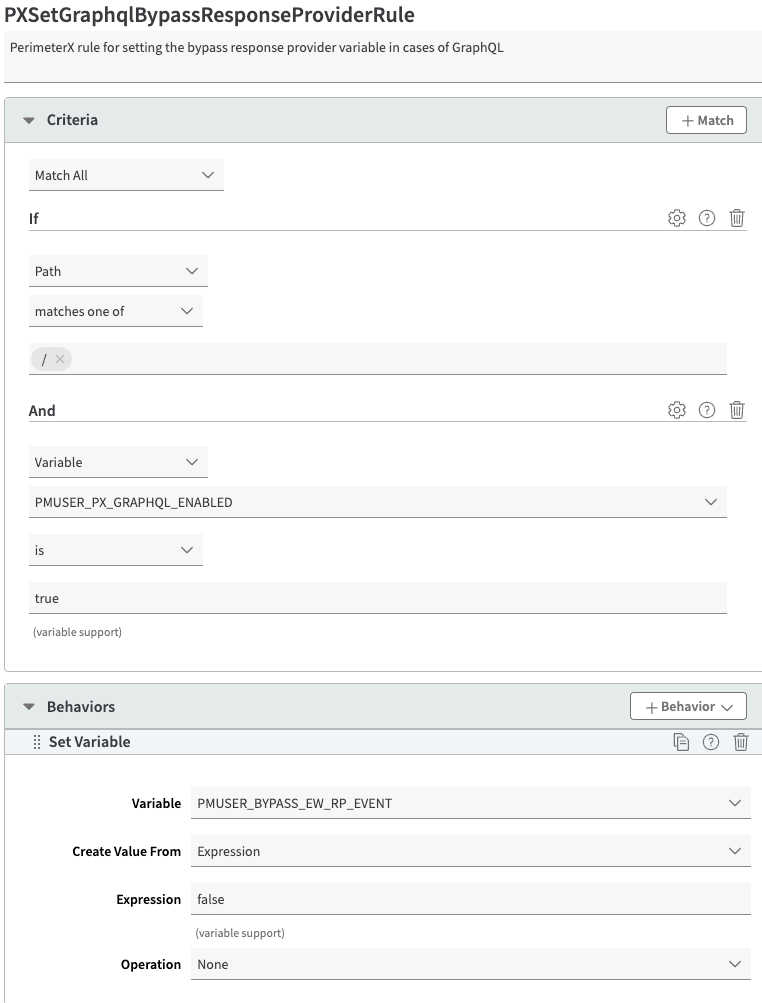
Task: Delete the If match condition
Action: pyautogui.click(x=737, y=218)
